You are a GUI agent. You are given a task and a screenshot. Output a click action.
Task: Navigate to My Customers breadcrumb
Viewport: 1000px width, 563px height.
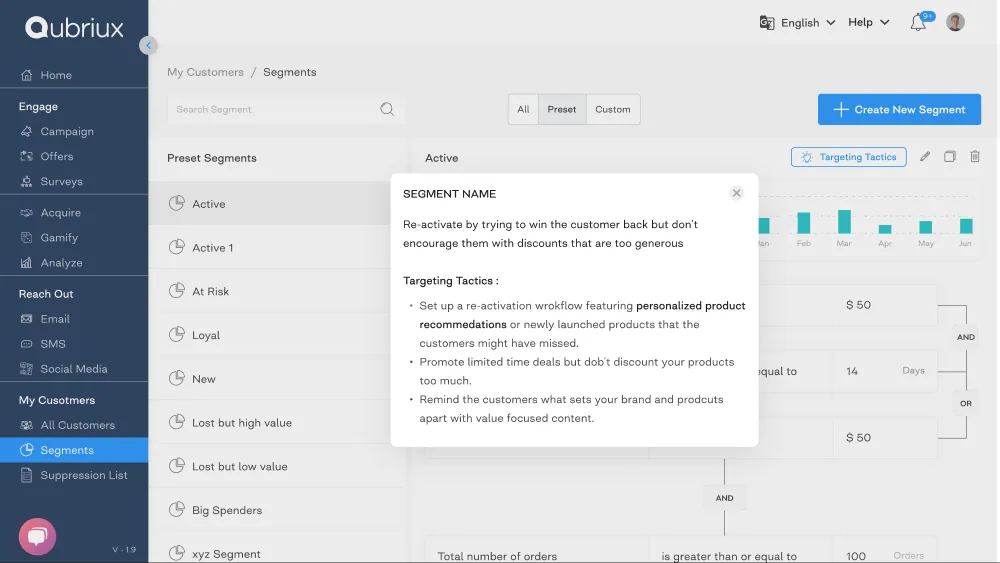pyautogui.click(x=205, y=72)
